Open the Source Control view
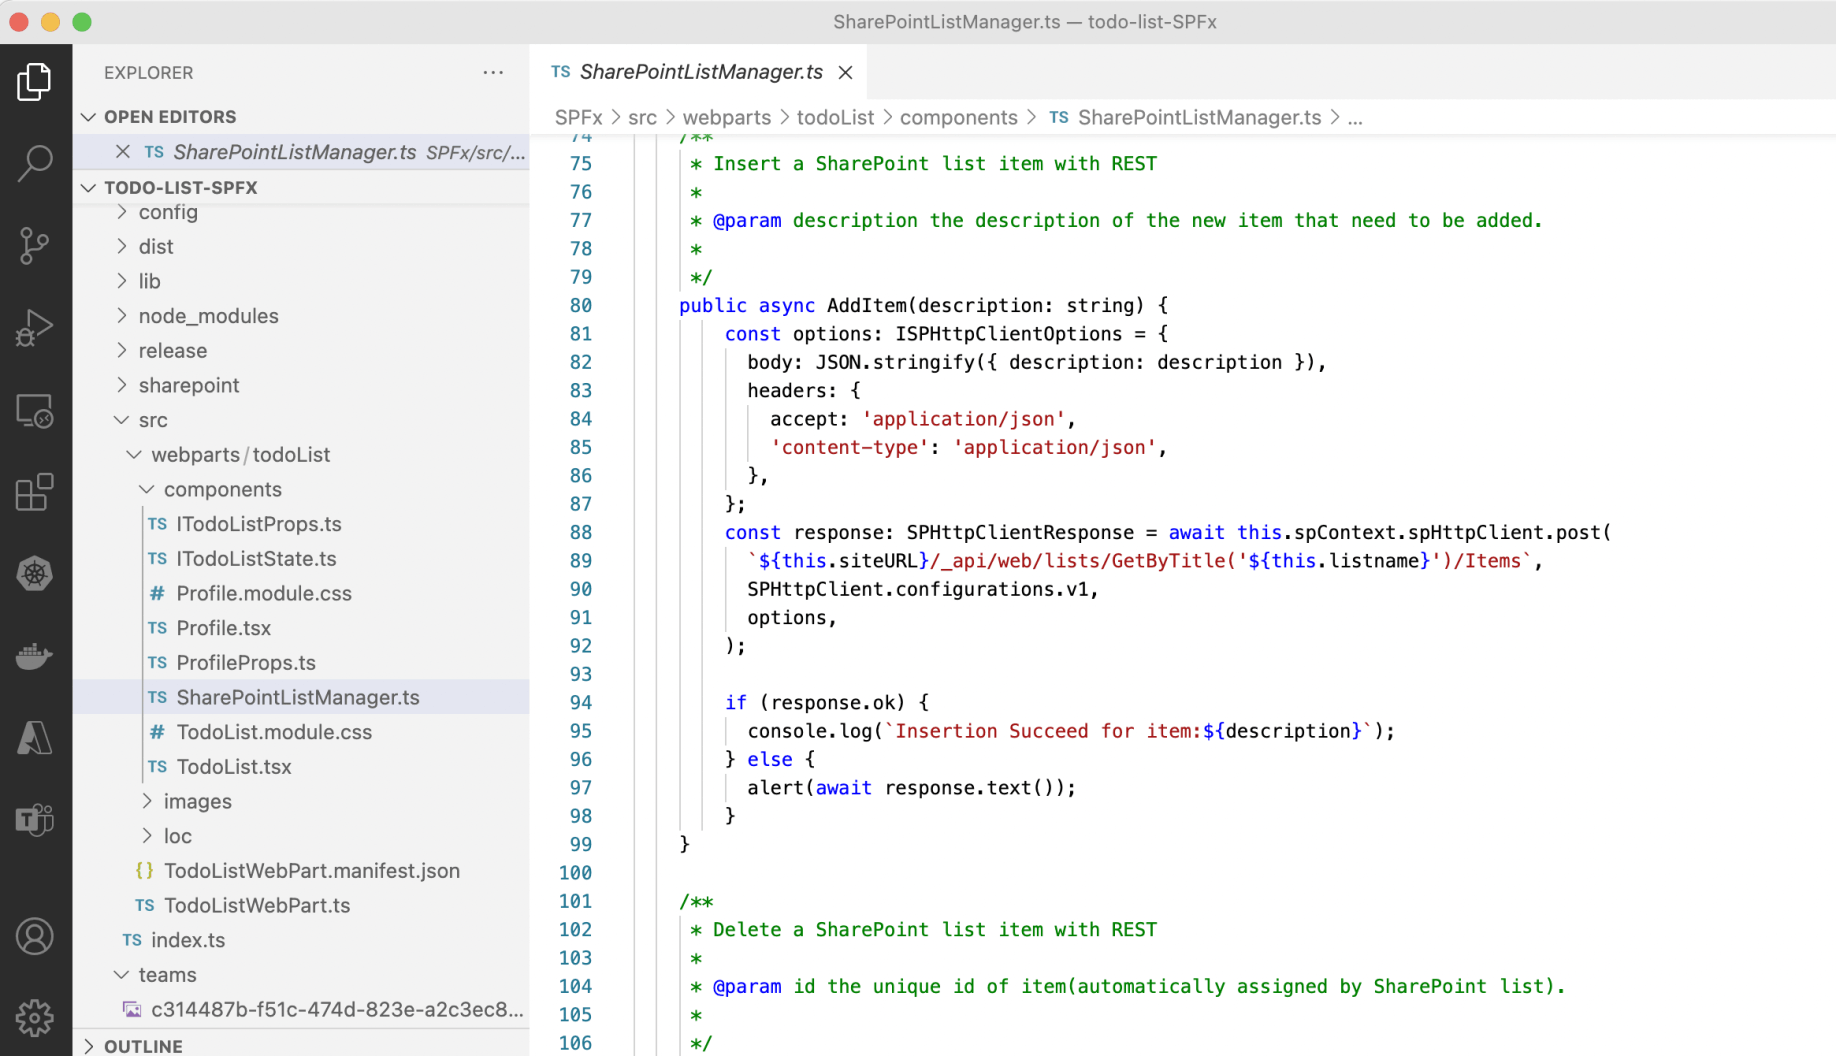This screenshot has height=1056, width=1836. (x=35, y=245)
